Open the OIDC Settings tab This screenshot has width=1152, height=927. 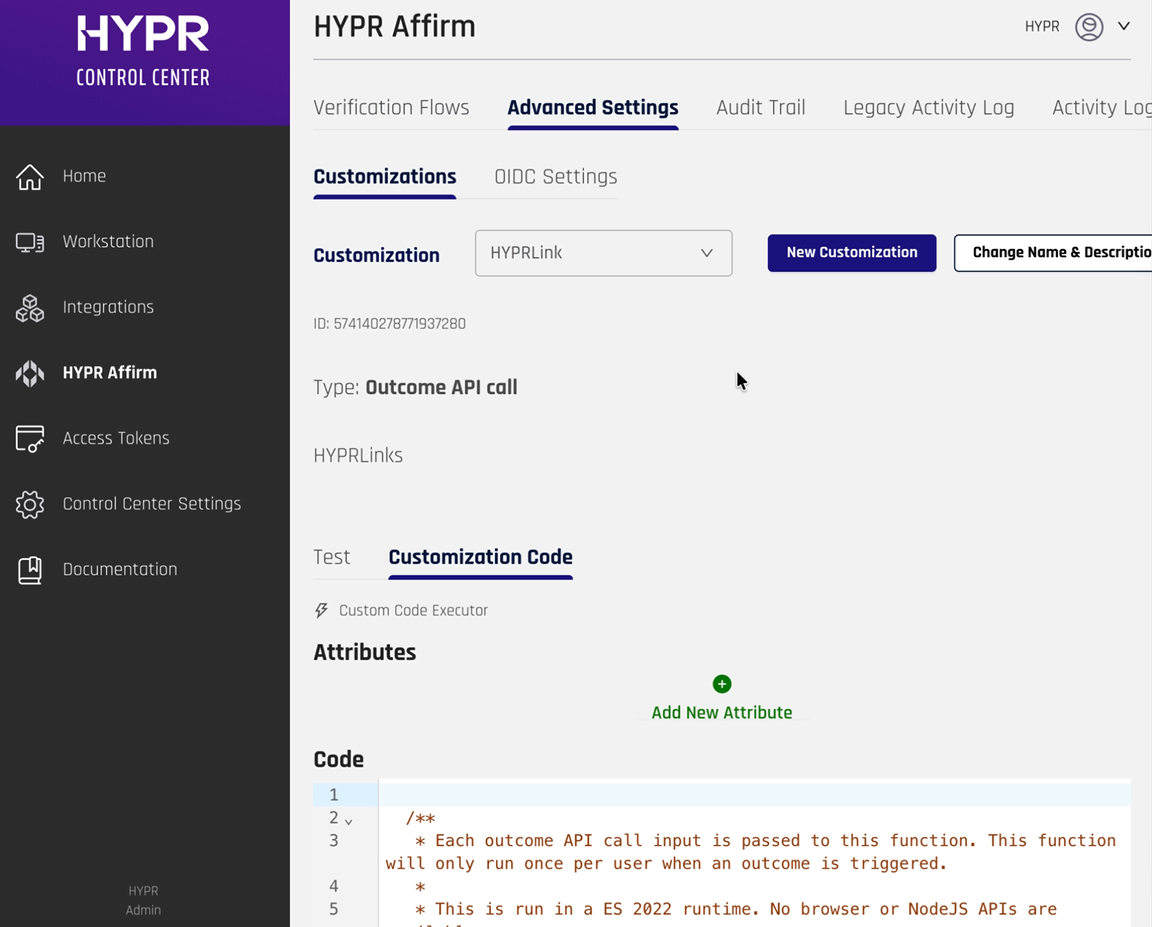(555, 176)
